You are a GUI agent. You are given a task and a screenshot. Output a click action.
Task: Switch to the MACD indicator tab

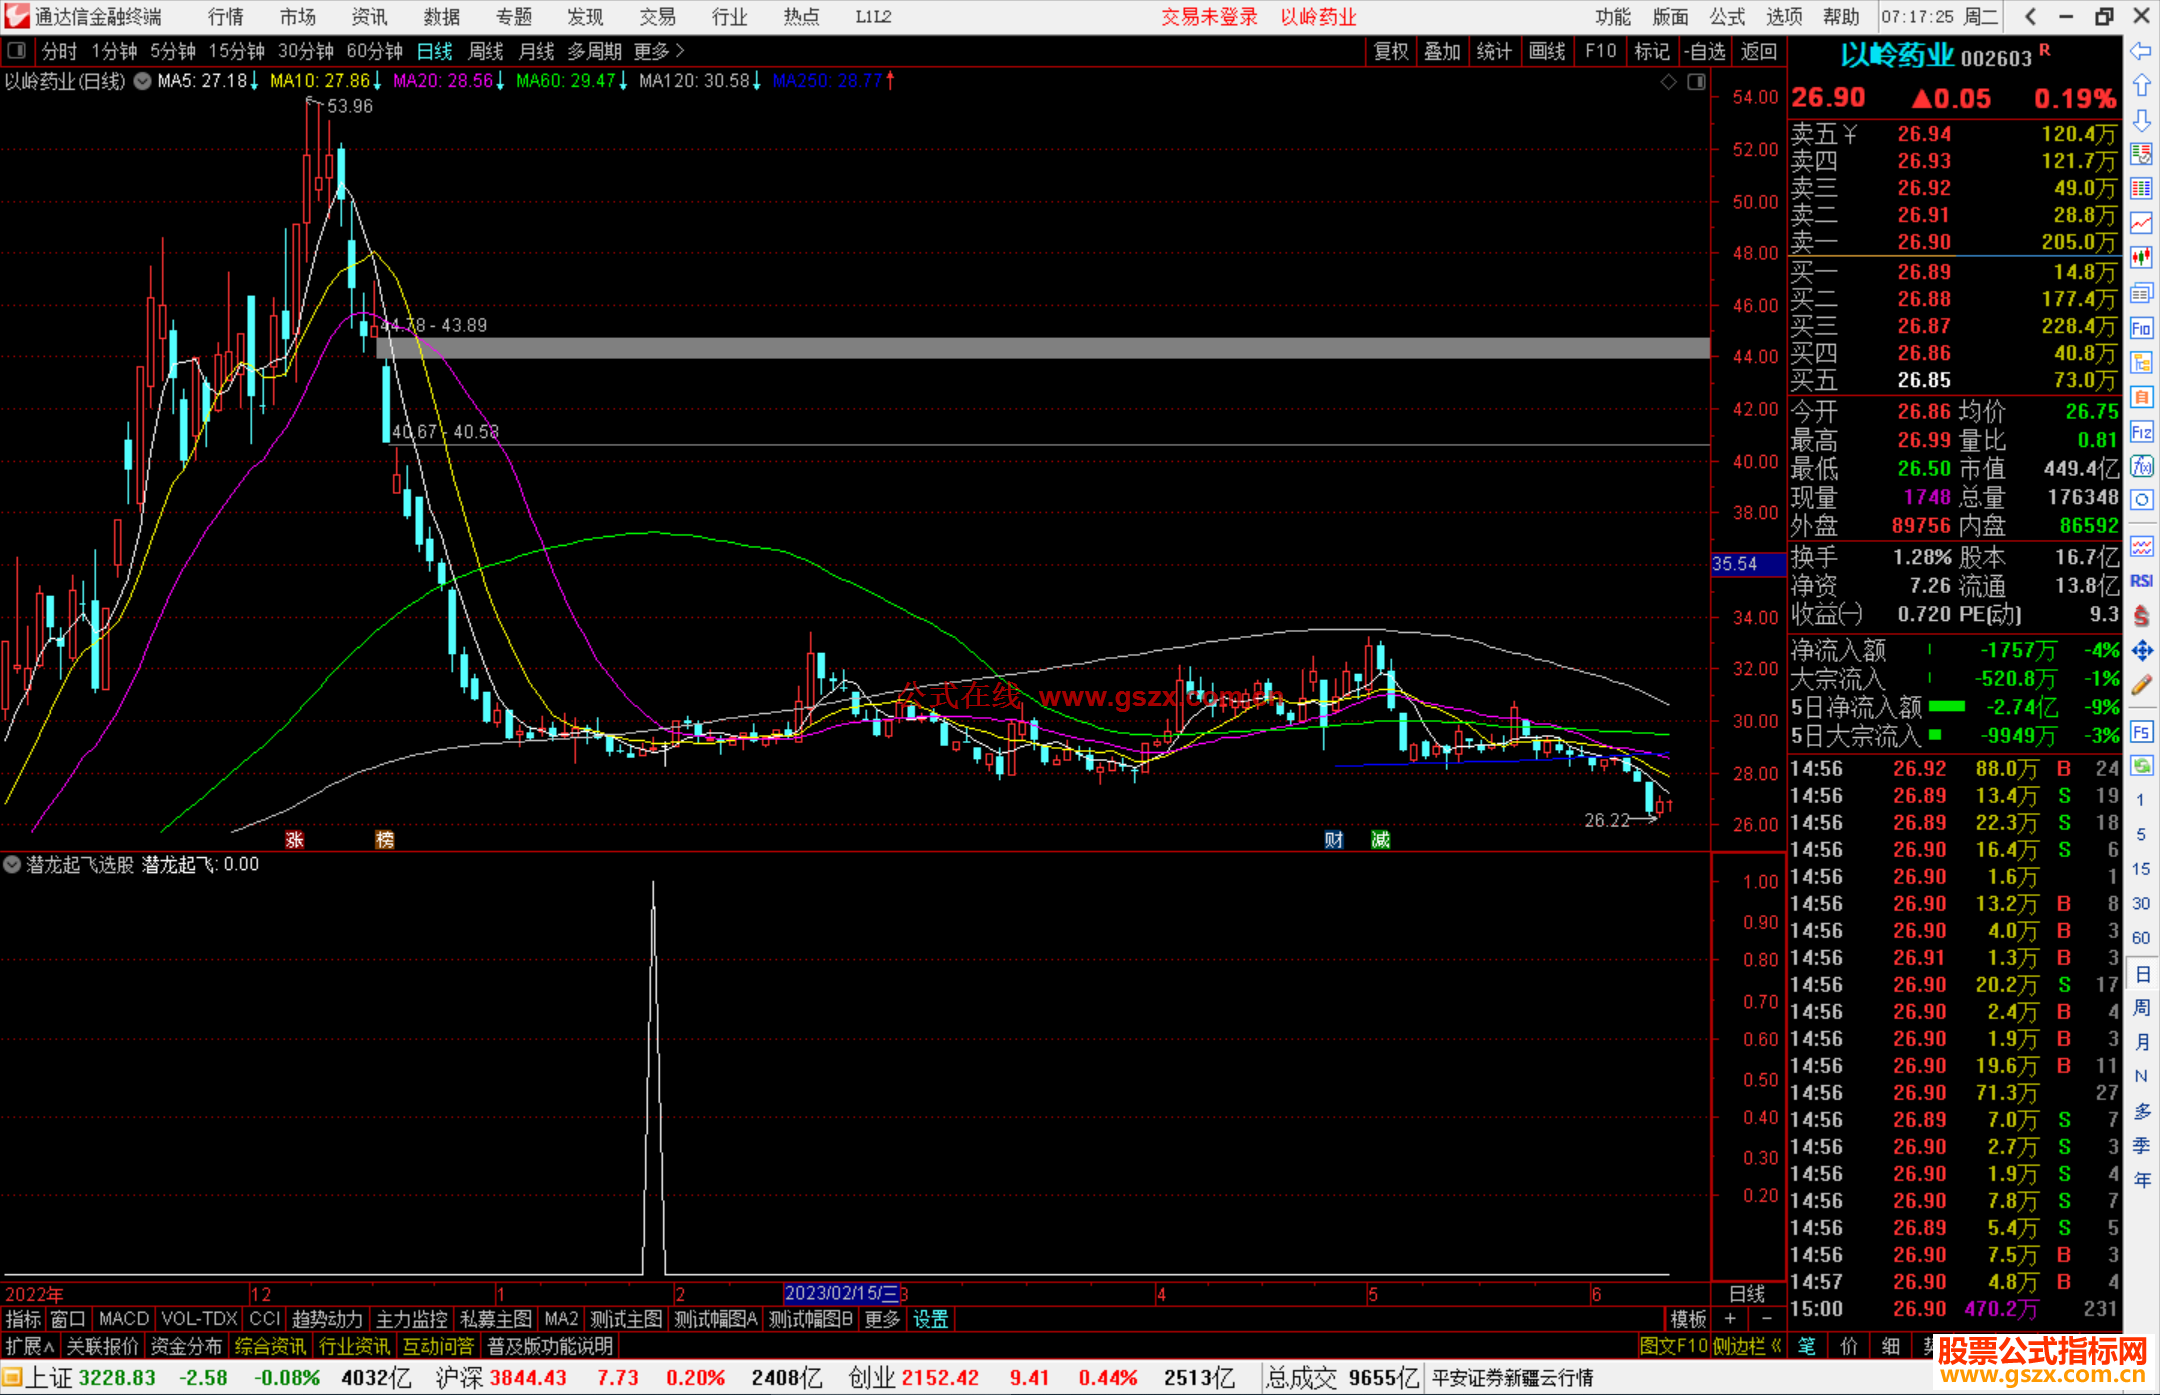(x=124, y=1319)
